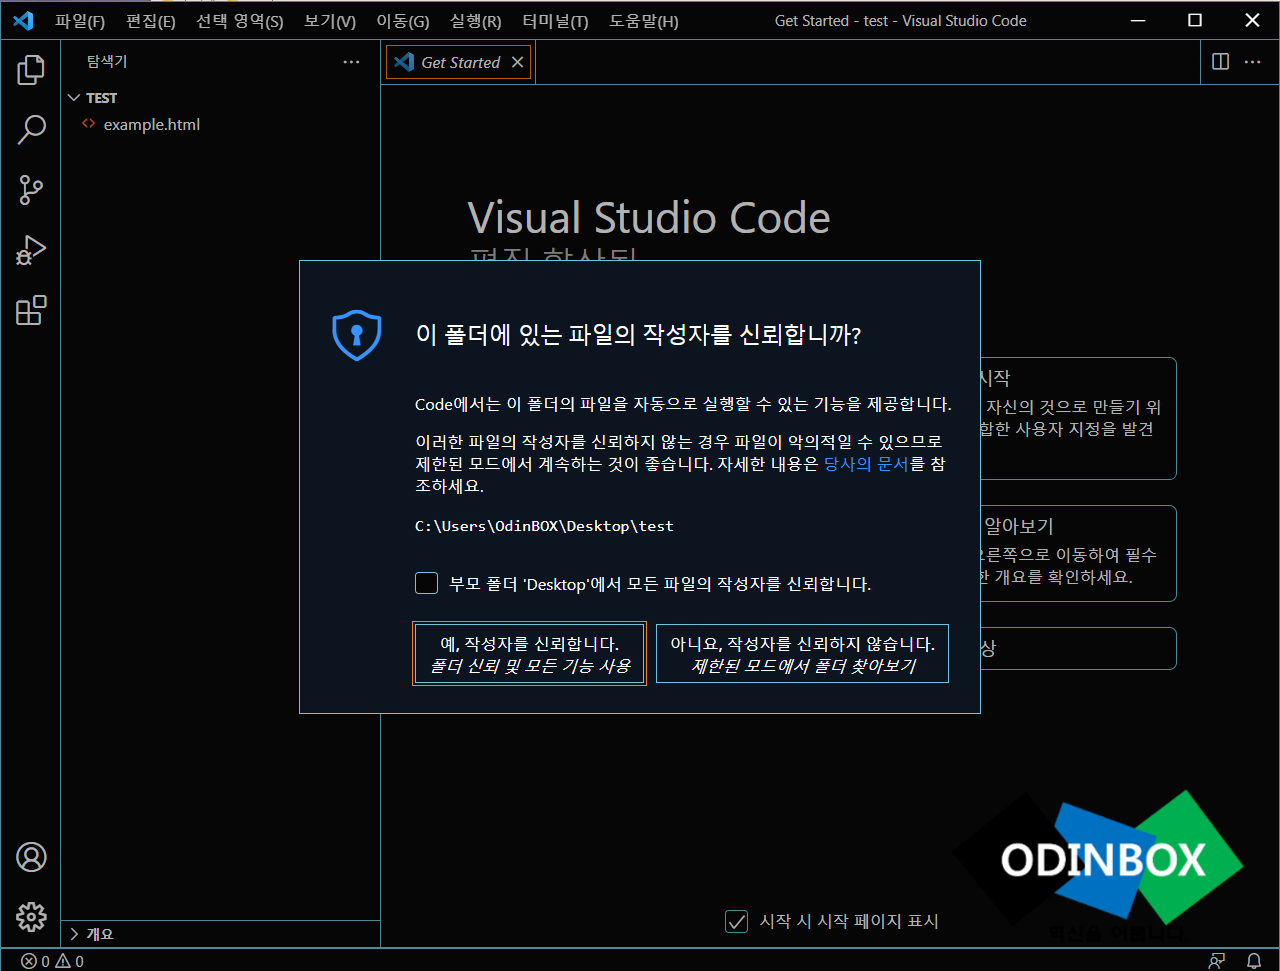This screenshot has height=971, width=1280.
Task: Close the Get Started tab
Action: coord(517,62)
